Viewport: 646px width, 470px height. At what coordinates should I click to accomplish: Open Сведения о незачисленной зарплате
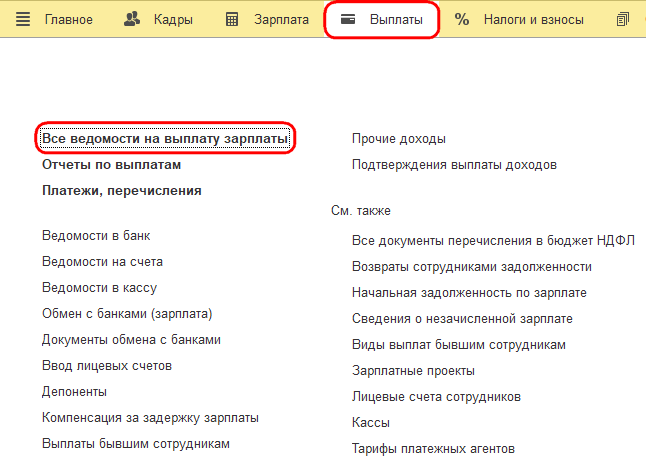point(462,318)
